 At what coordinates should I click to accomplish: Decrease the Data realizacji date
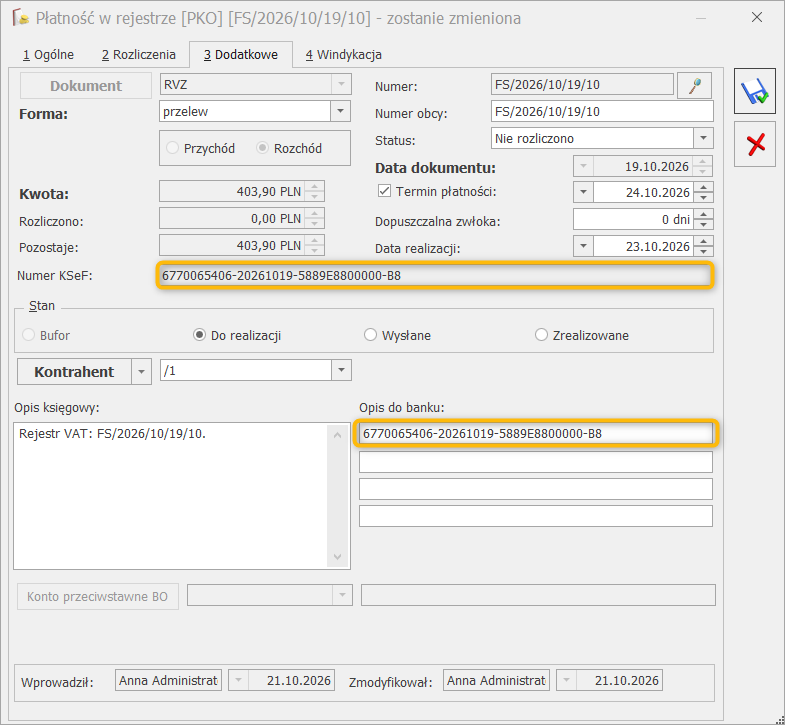pyautogui.click(x=703, y=251)
